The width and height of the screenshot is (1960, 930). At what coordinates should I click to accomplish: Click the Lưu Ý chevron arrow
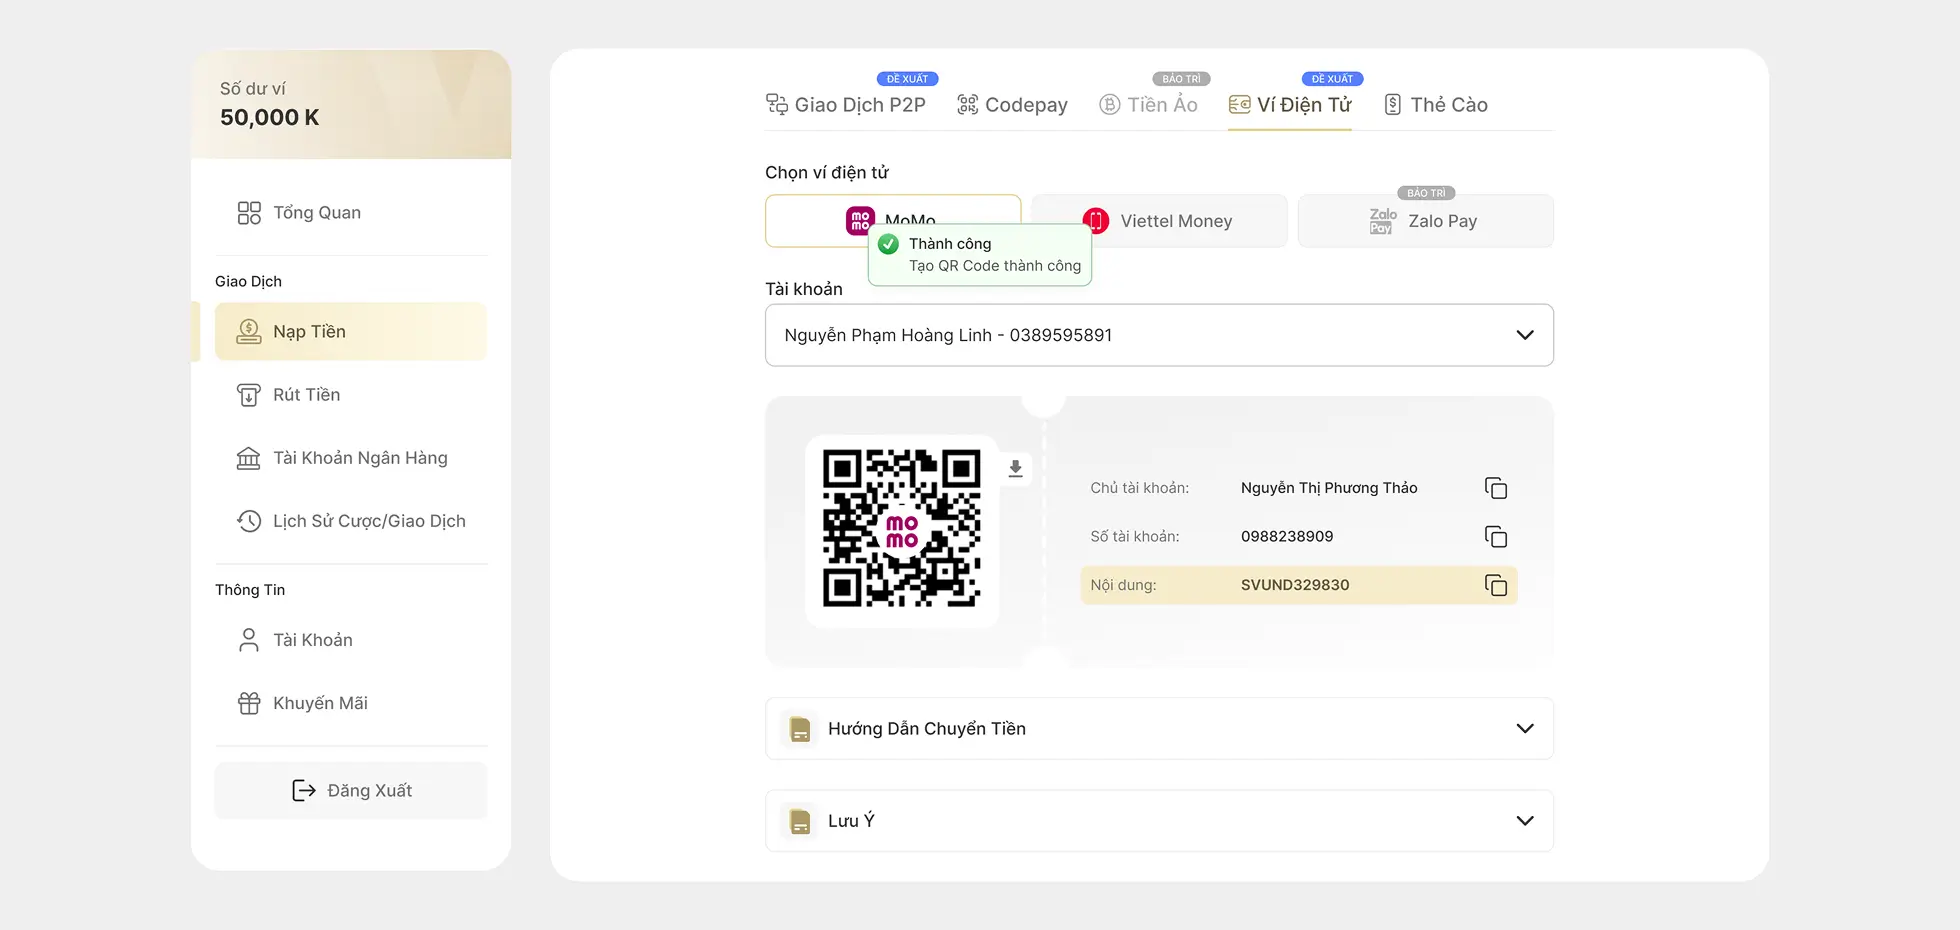1525,821
